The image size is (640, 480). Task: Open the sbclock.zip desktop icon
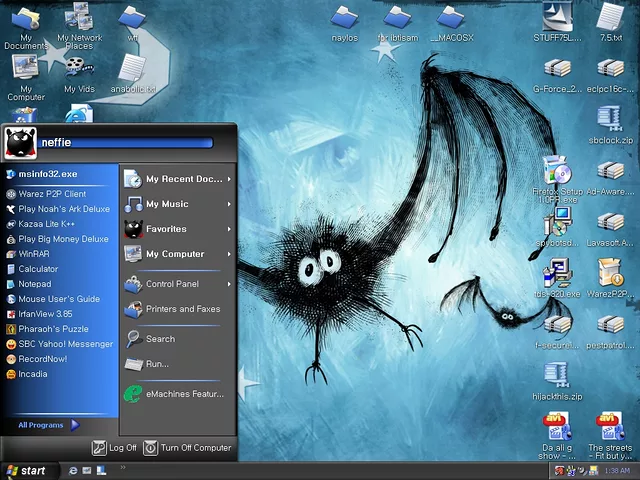610,121
